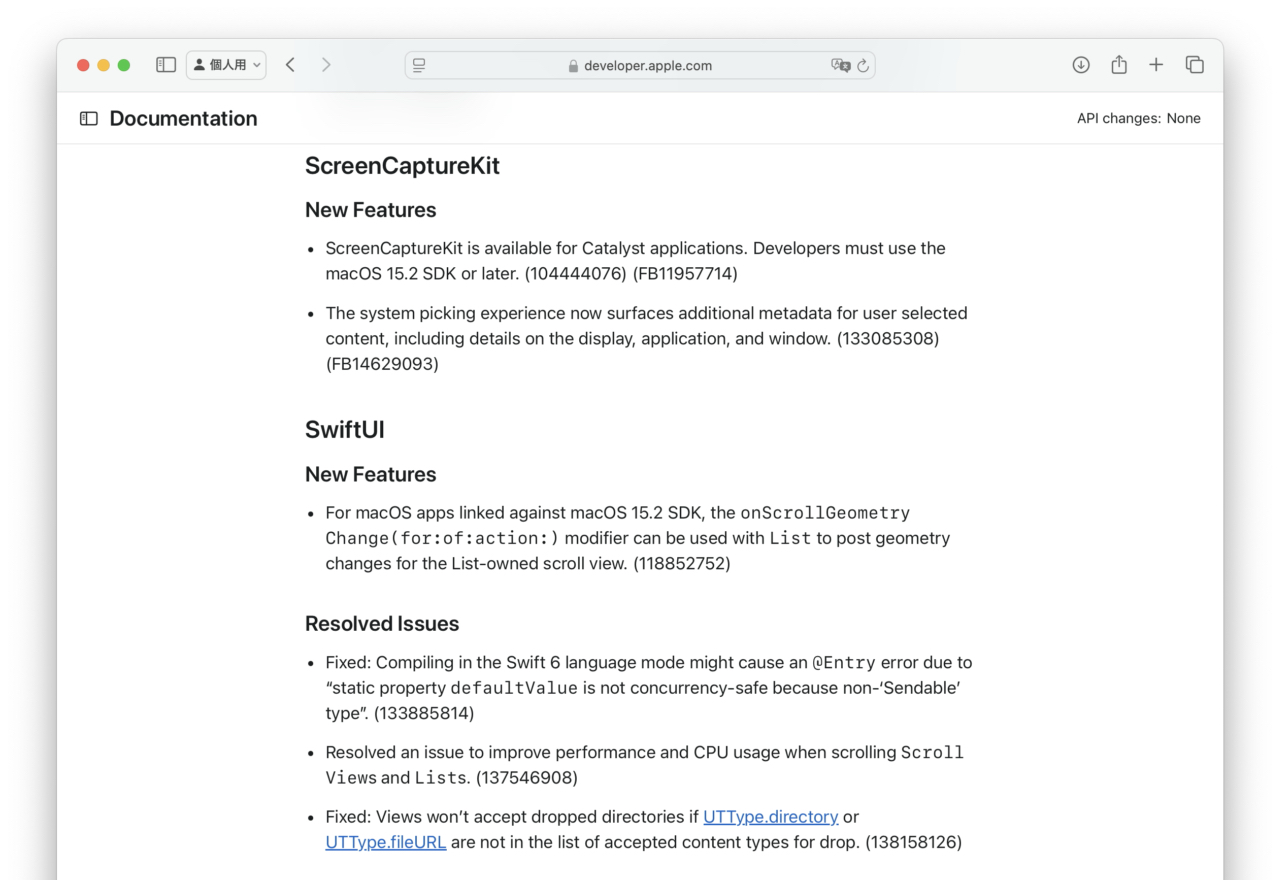The image size is (1280, 880).
Task: Click the Resolved Issues heading
Action: point(382,624)
